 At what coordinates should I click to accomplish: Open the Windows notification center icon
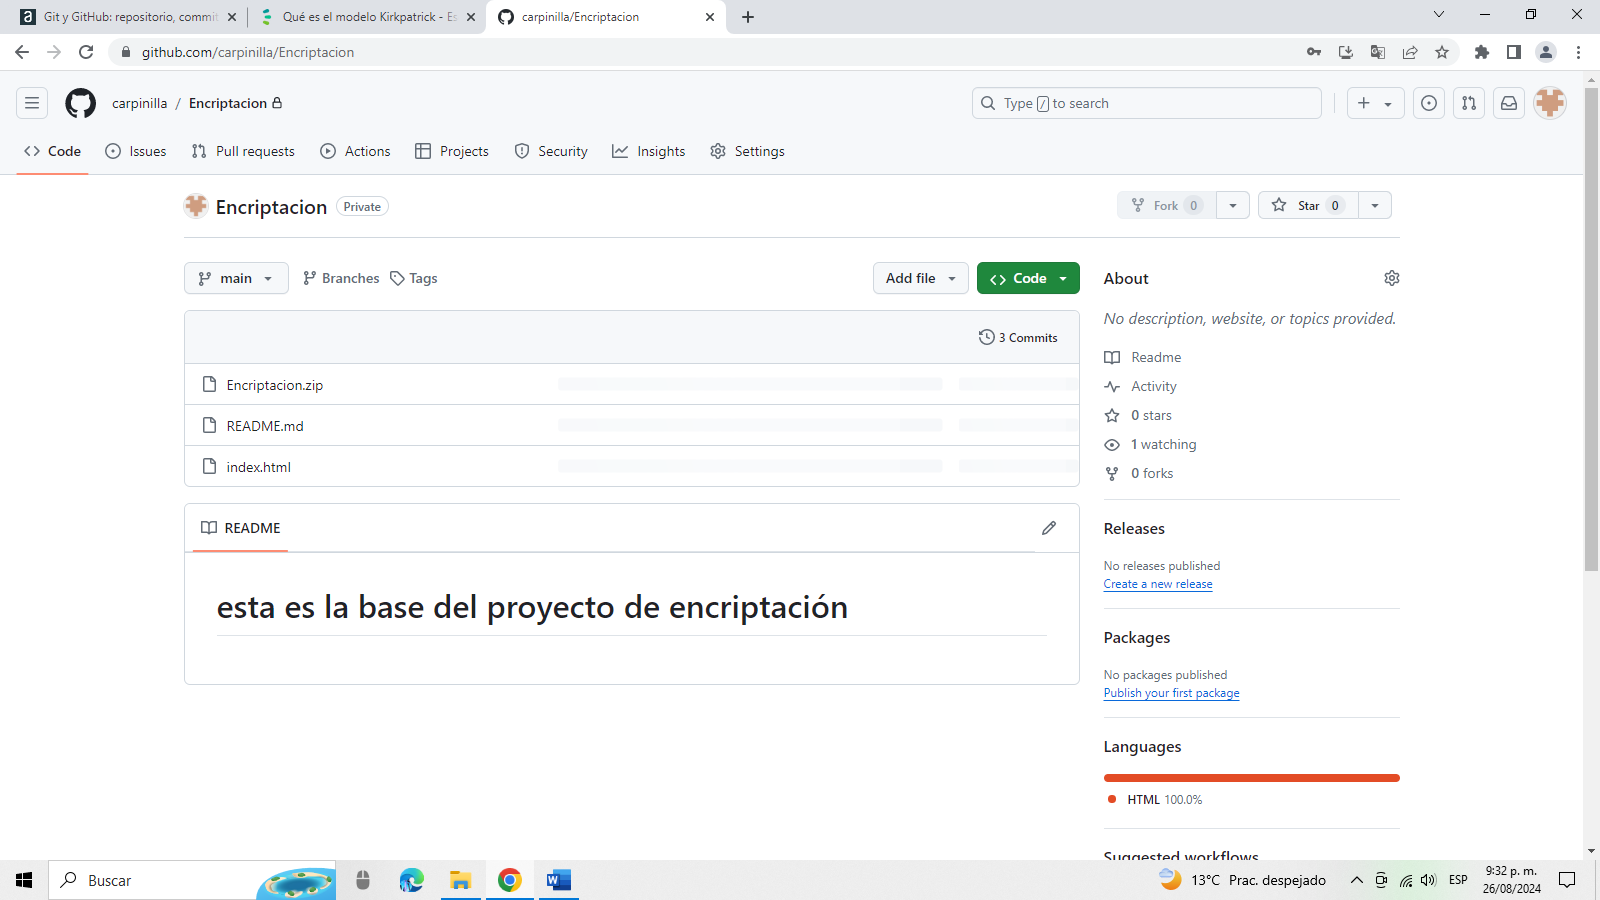click(x=1567, y=880)
